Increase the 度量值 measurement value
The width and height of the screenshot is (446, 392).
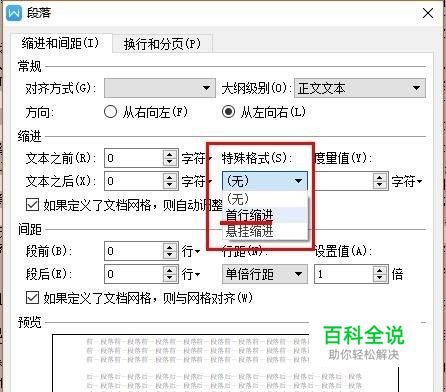[380, 177]
